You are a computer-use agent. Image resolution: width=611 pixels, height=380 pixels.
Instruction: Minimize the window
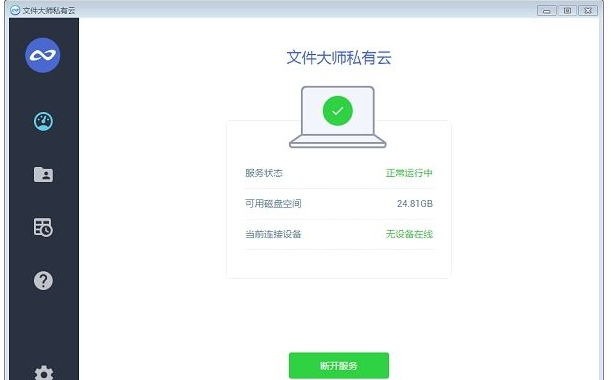(547, 11)
